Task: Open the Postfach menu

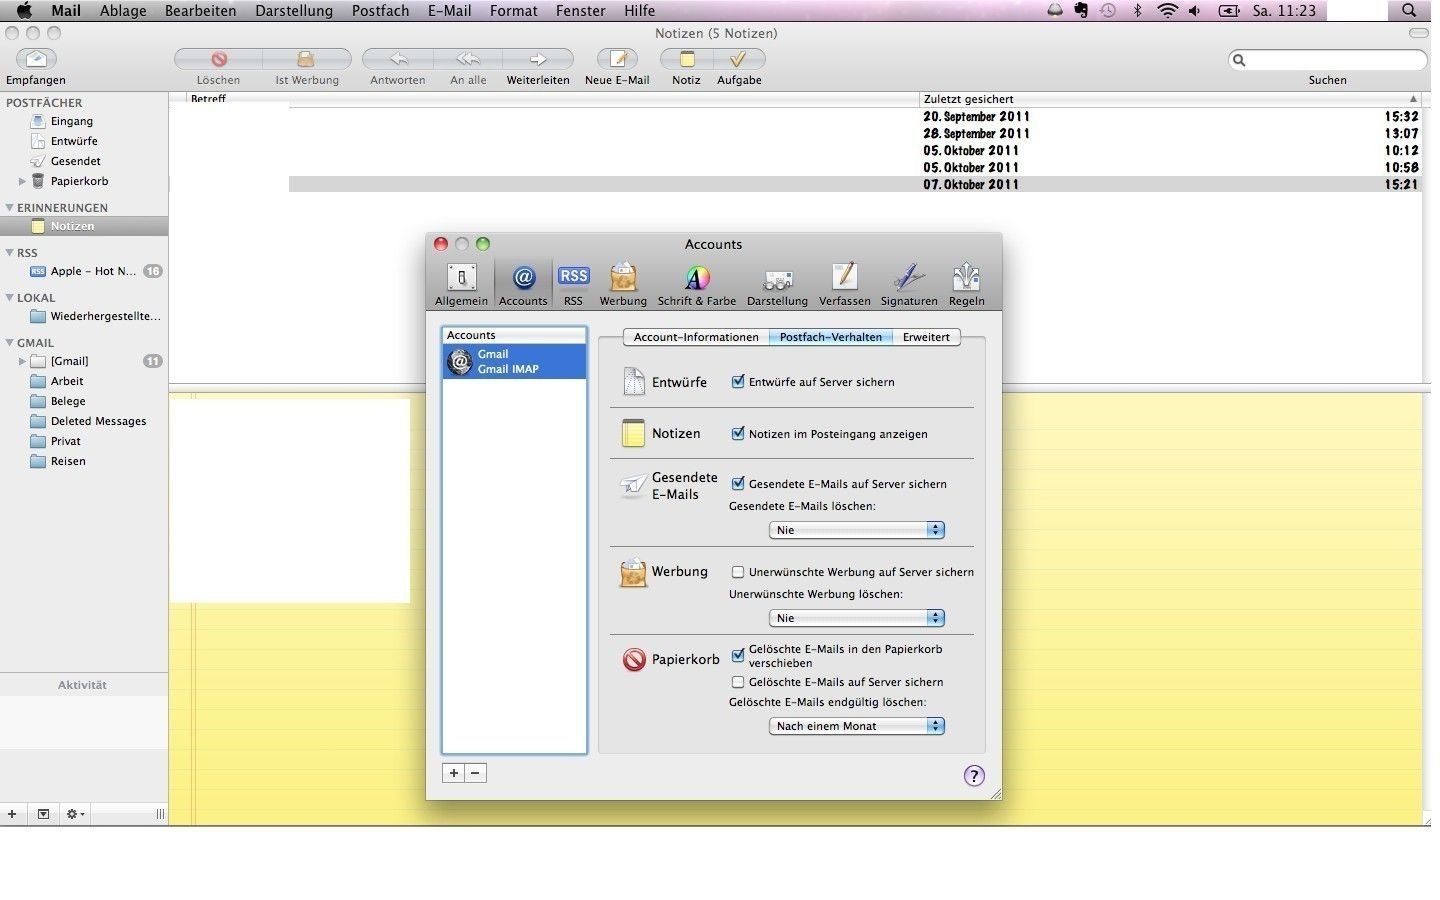Action: (380, 11)
